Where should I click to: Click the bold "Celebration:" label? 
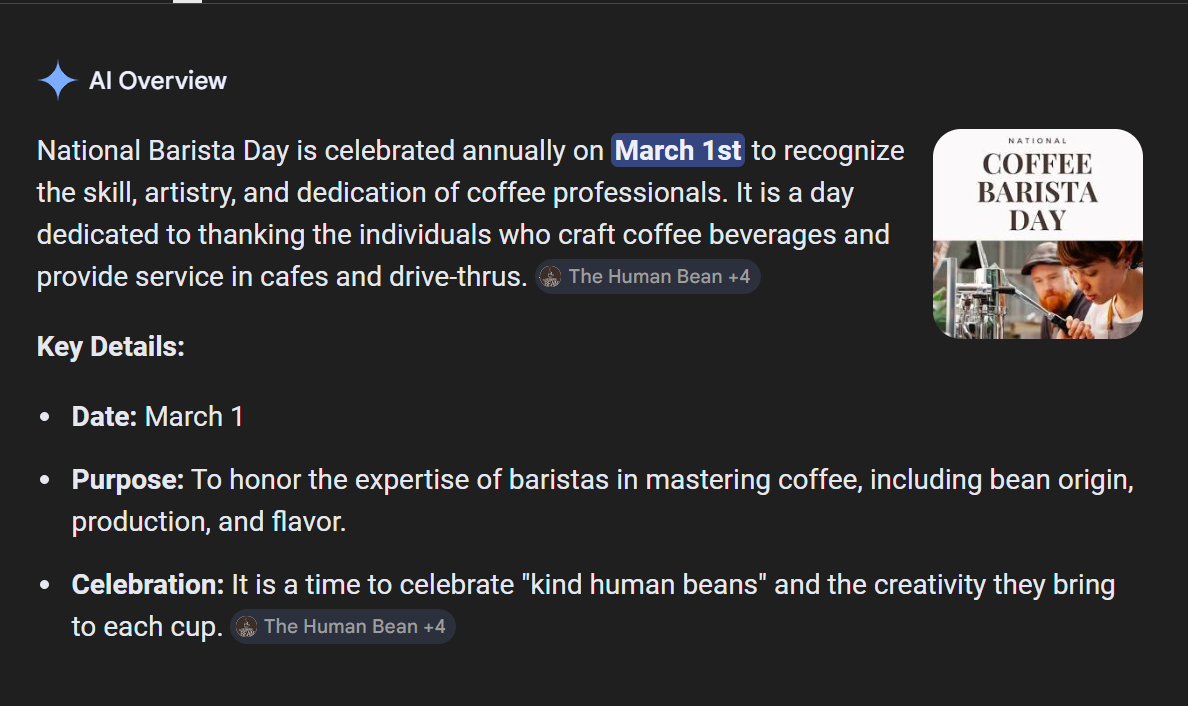pos(148,585)
